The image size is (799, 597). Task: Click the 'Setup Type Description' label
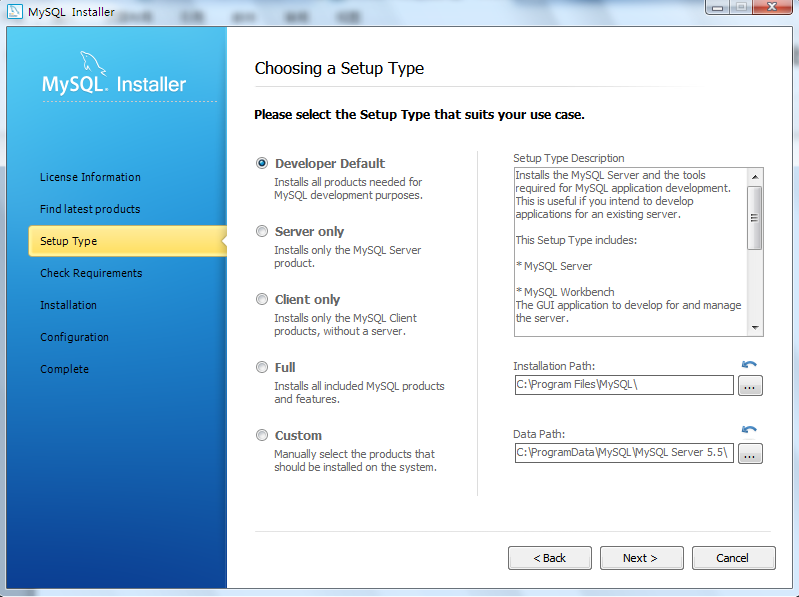[x=569, y=158]
